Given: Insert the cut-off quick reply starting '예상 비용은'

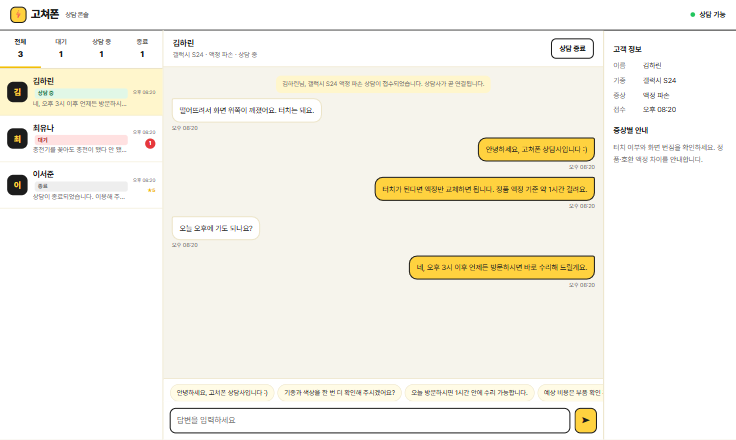Looking at the screenshot, I should pyautogui.click(x=570, y=393).
